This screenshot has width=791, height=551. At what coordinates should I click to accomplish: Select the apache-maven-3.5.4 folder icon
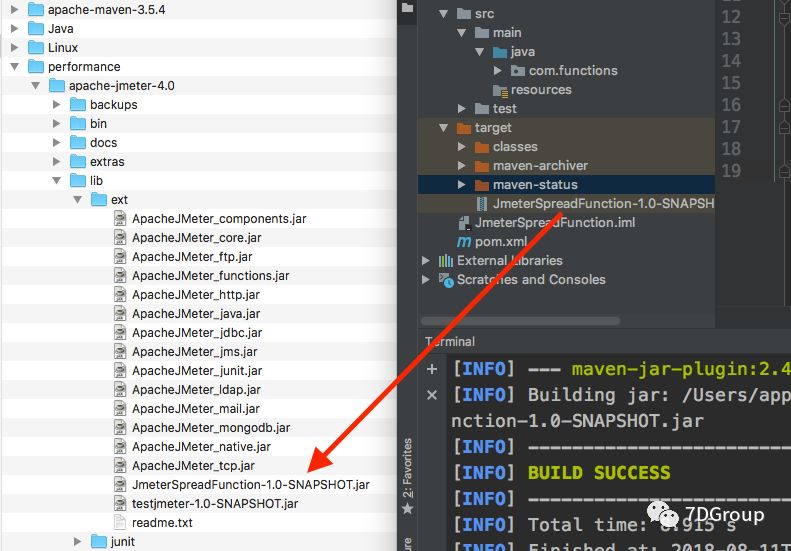point(36,10)
